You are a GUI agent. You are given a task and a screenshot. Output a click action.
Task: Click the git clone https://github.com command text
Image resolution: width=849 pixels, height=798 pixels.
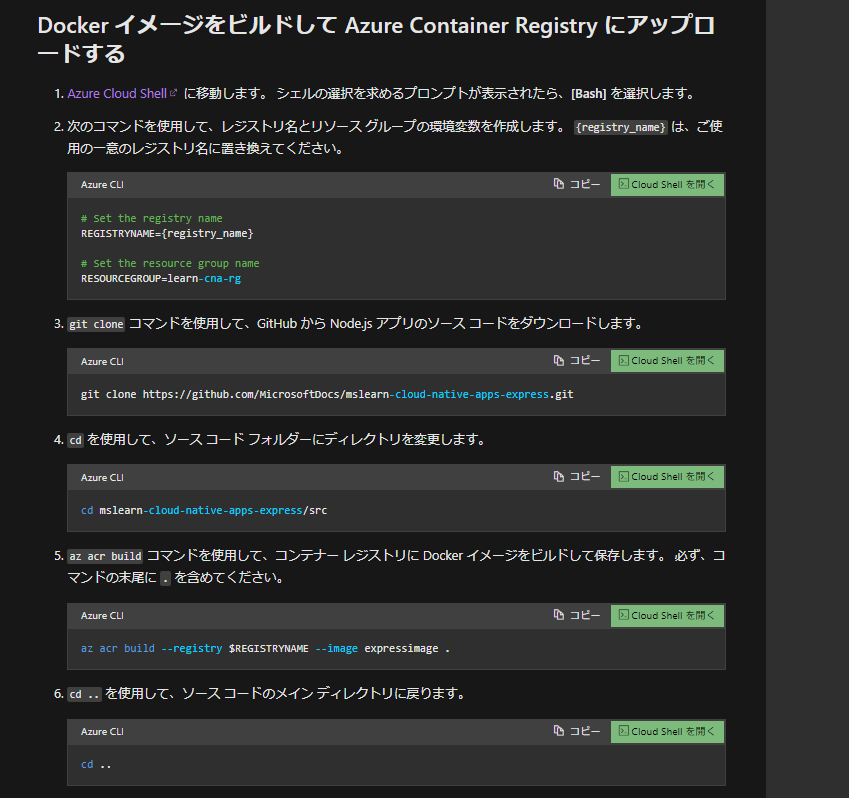[x=327, y=394]
